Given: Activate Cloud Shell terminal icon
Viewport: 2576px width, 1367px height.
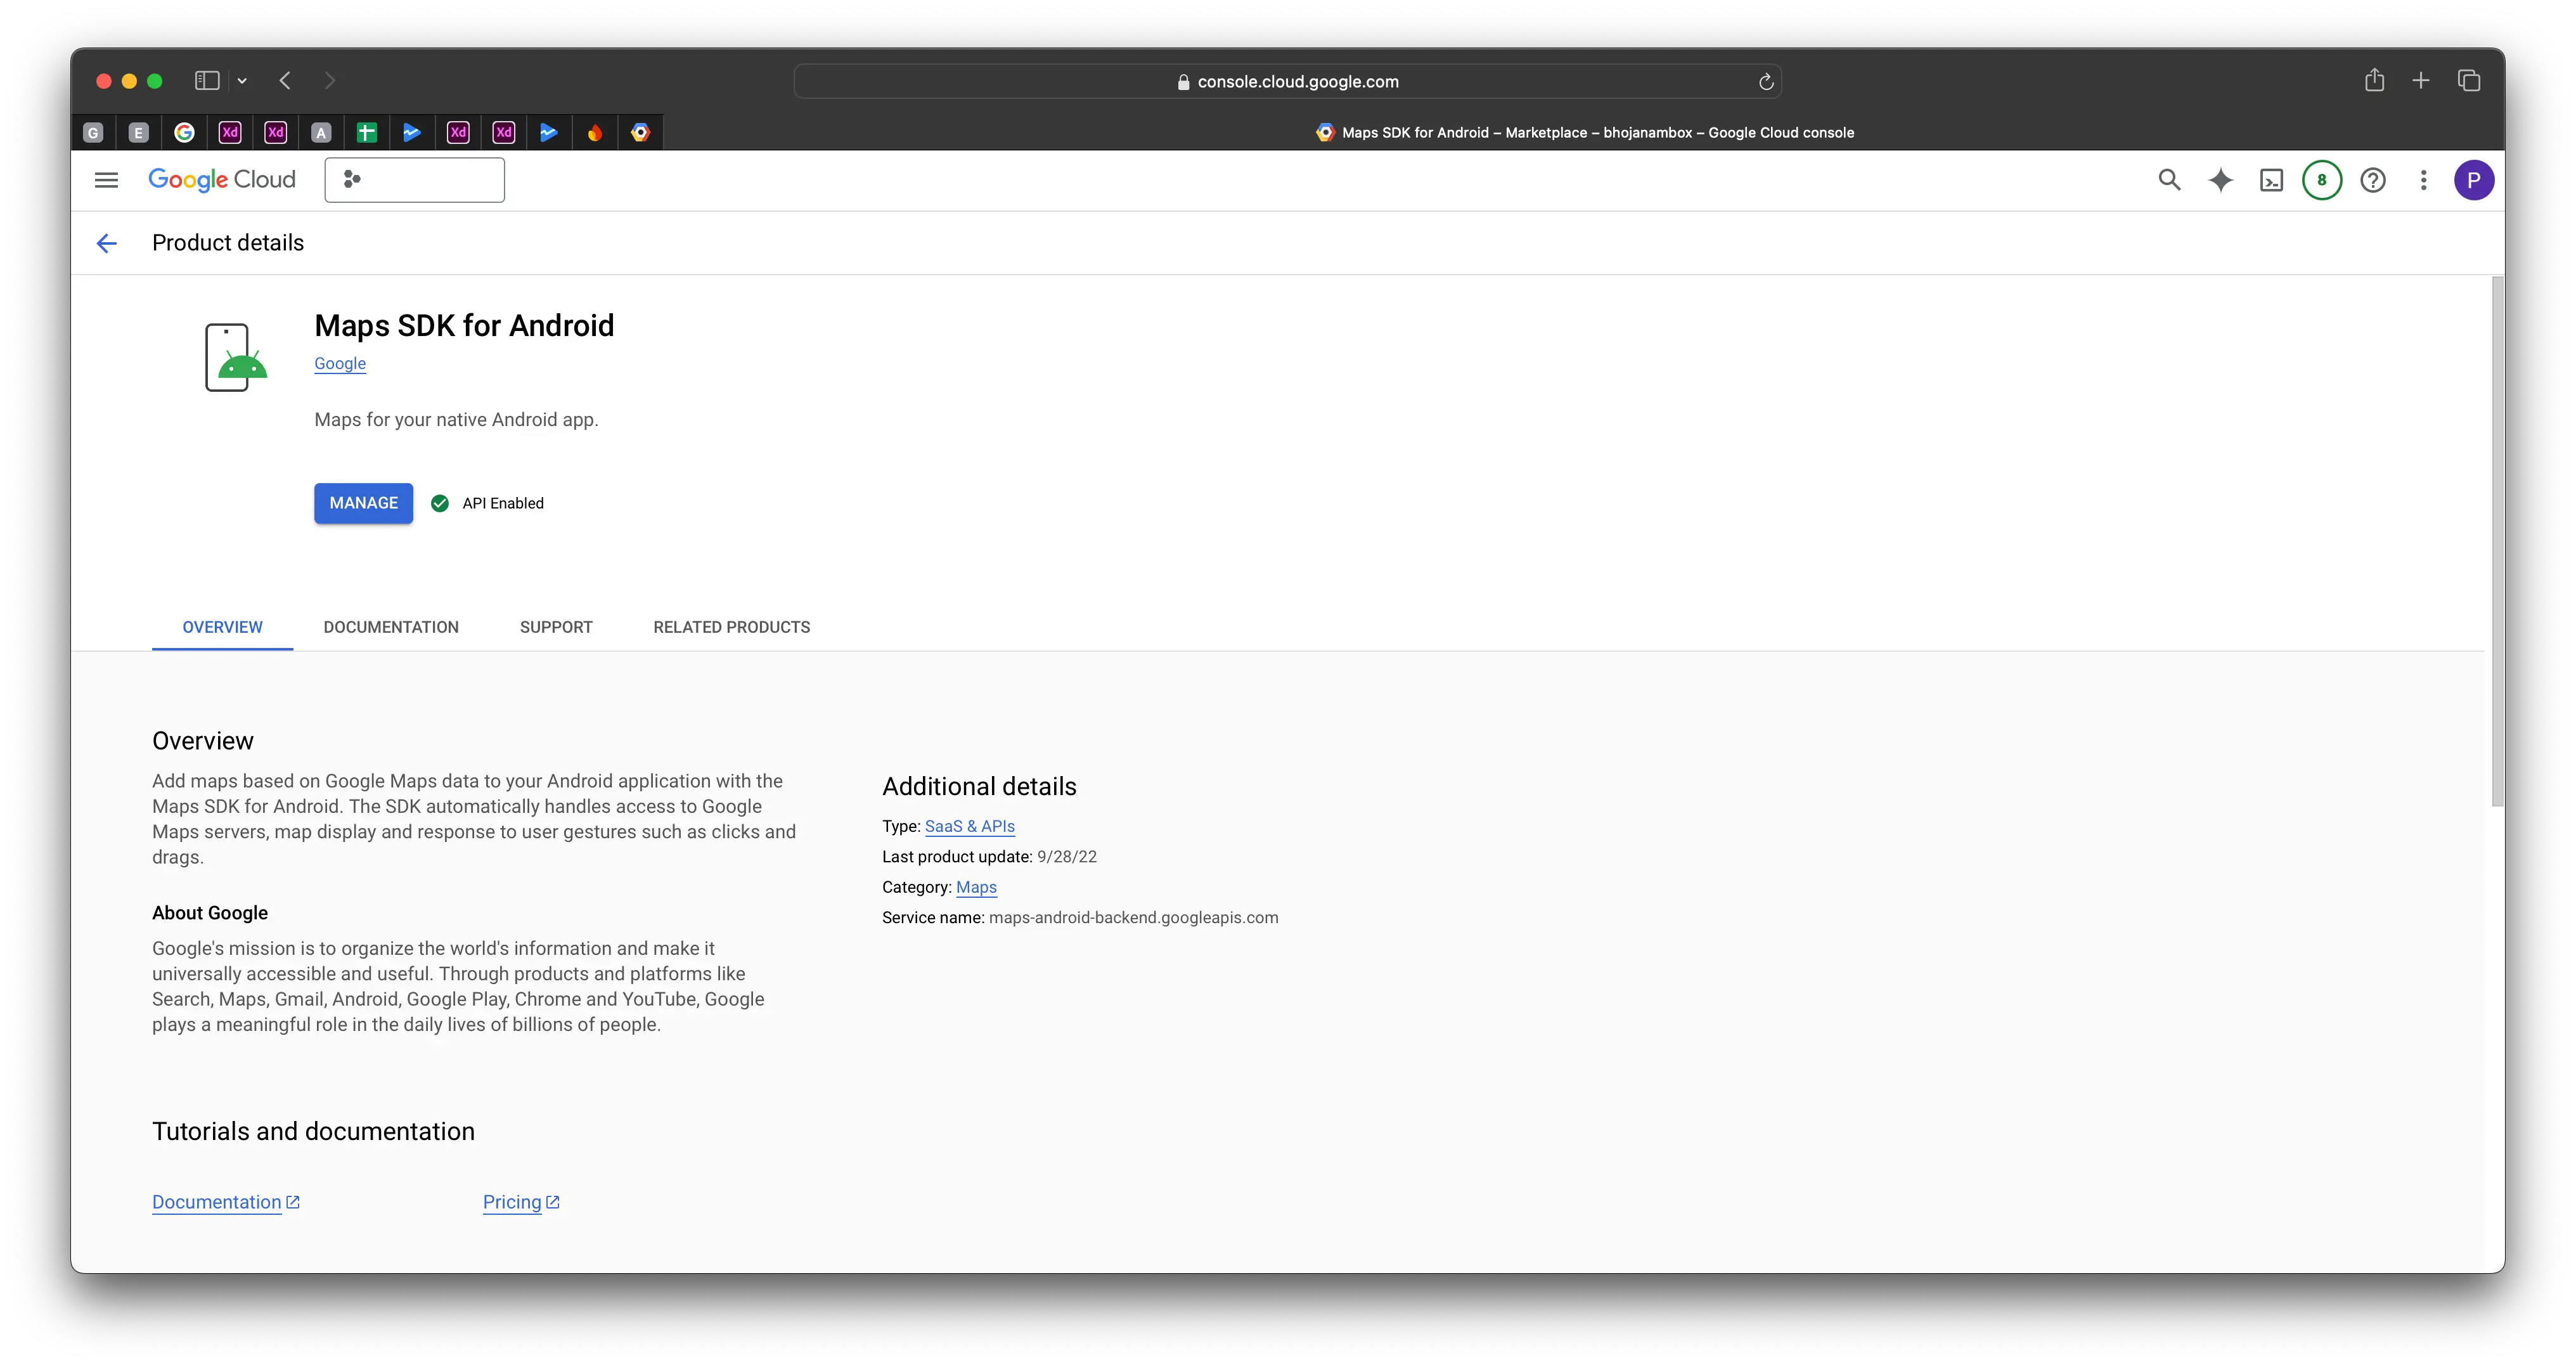Looking at the screenshot, I should pyautogui.click(x=2271, y=180).
